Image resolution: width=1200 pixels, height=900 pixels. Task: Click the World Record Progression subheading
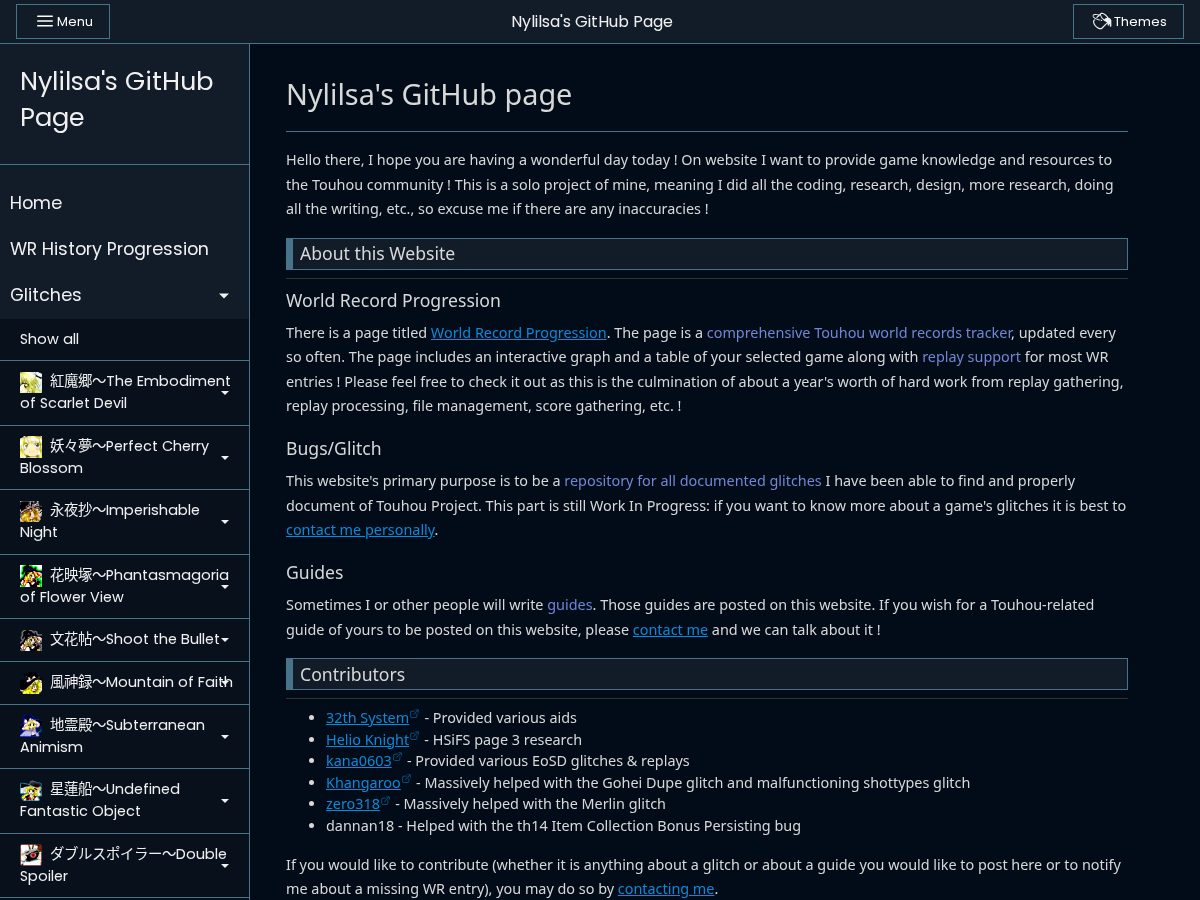393,301
